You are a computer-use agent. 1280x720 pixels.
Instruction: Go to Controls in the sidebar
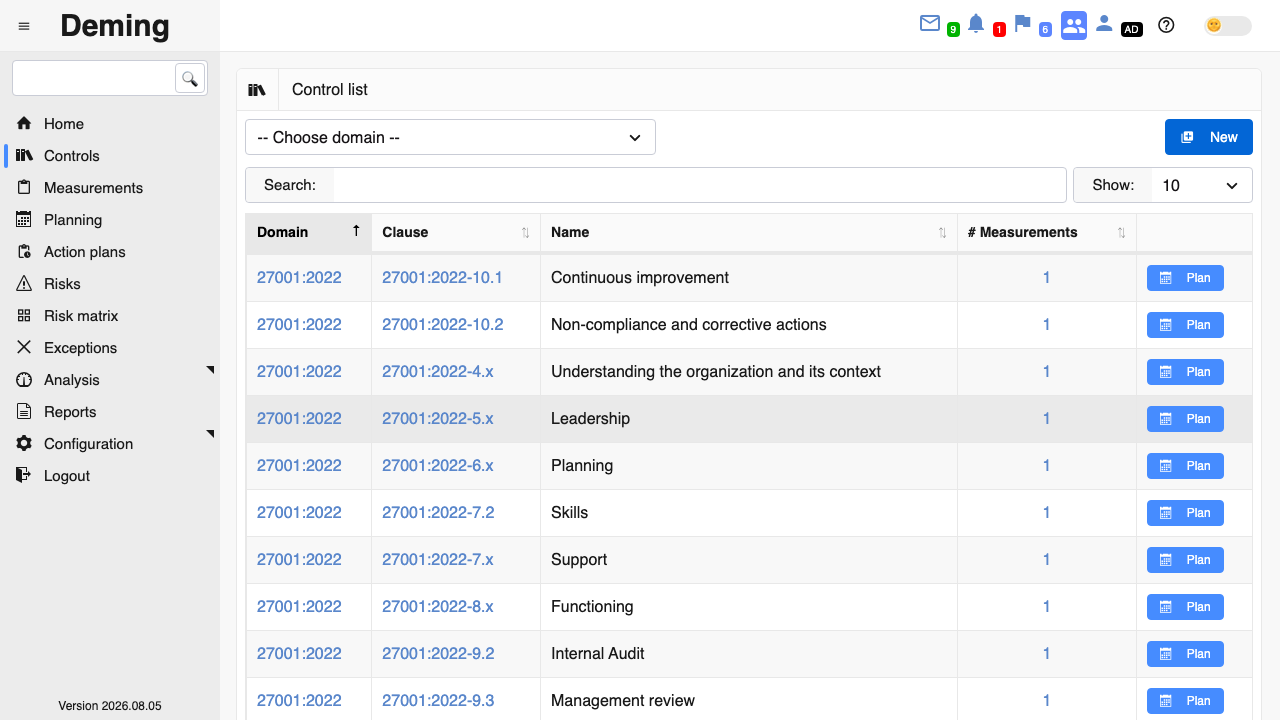(72, 156)
